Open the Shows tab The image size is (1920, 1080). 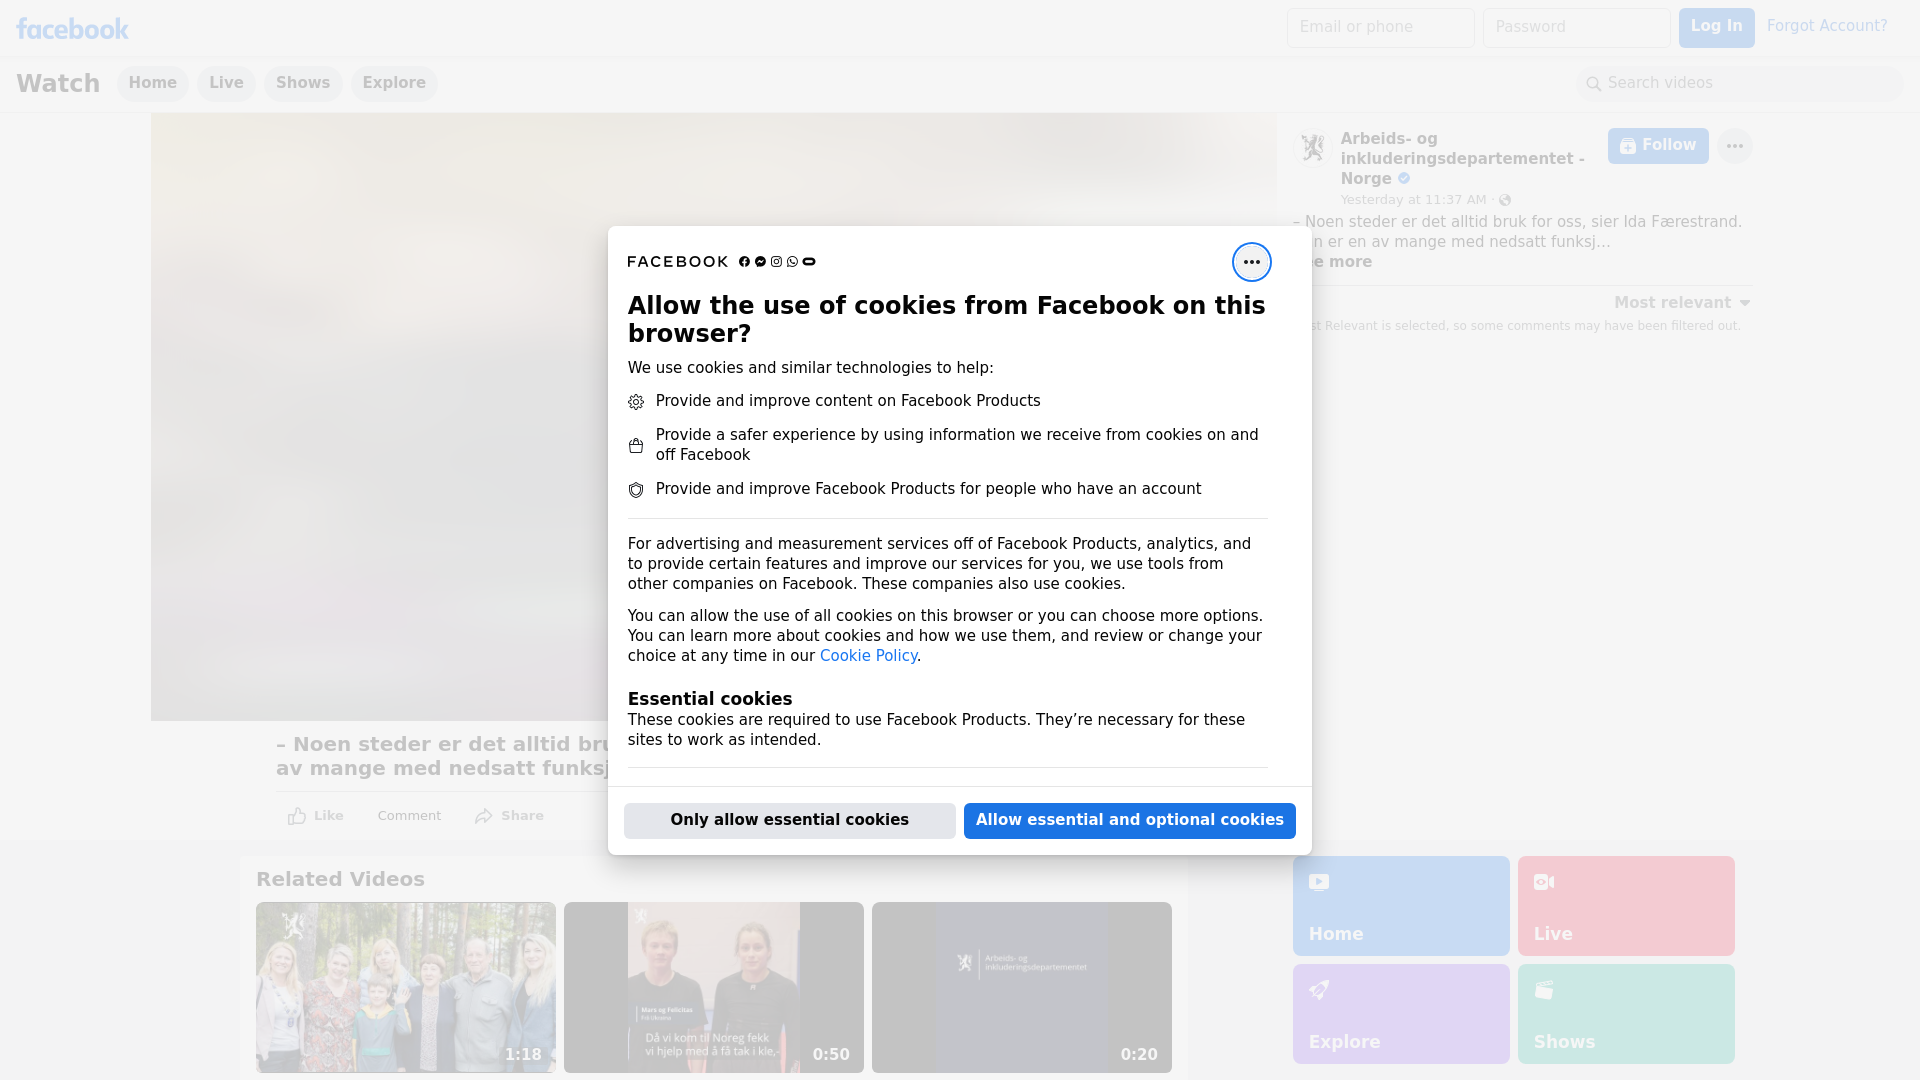[x=303, y=84]
